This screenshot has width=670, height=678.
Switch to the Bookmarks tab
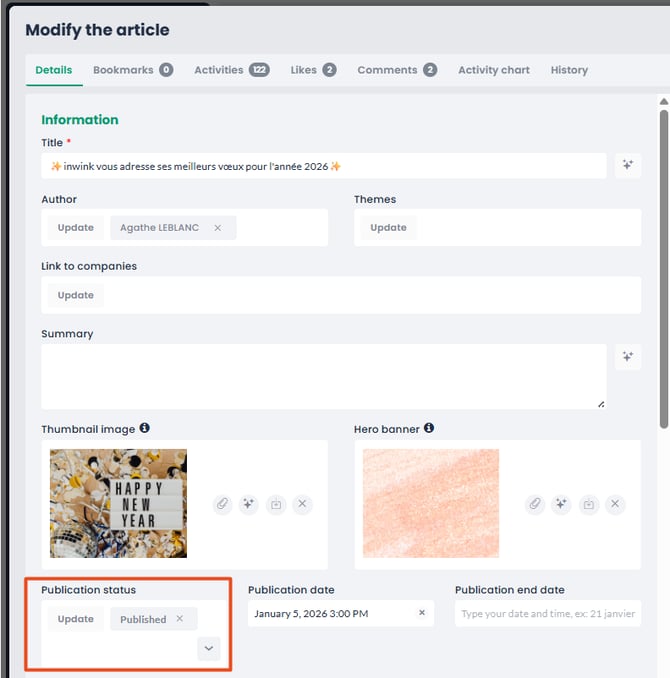point(132,70)
